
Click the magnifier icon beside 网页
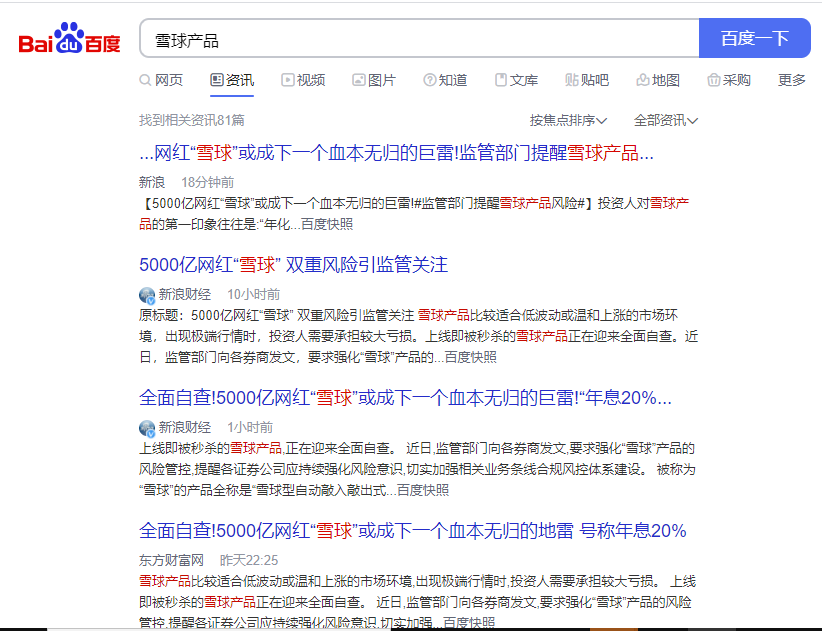tap(145, 80)
